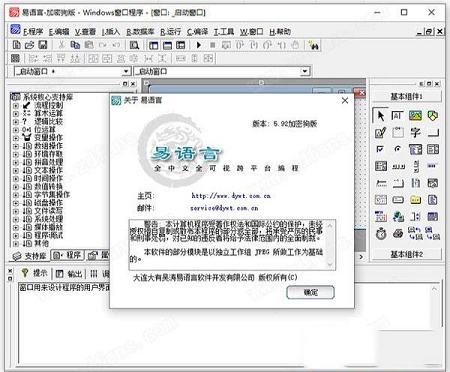
Task: Click the Copy toolbar icon
Action: [75, 45]
